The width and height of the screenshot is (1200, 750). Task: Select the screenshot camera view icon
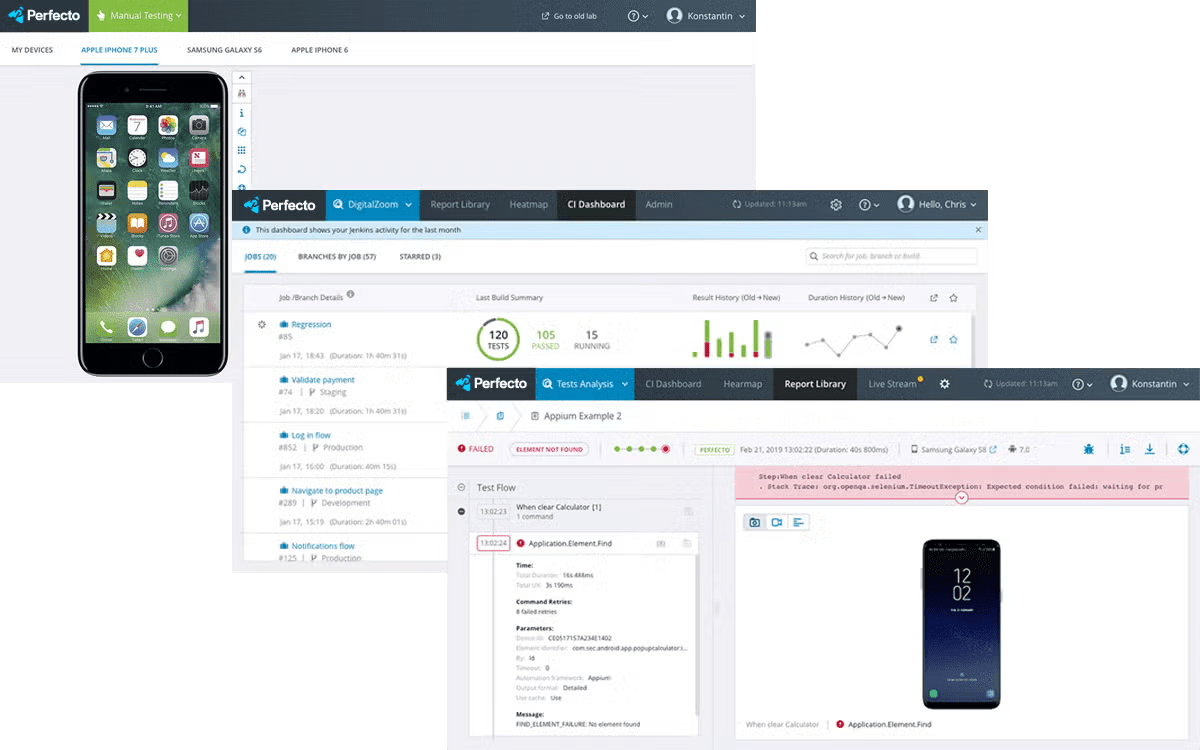point(755,522)
